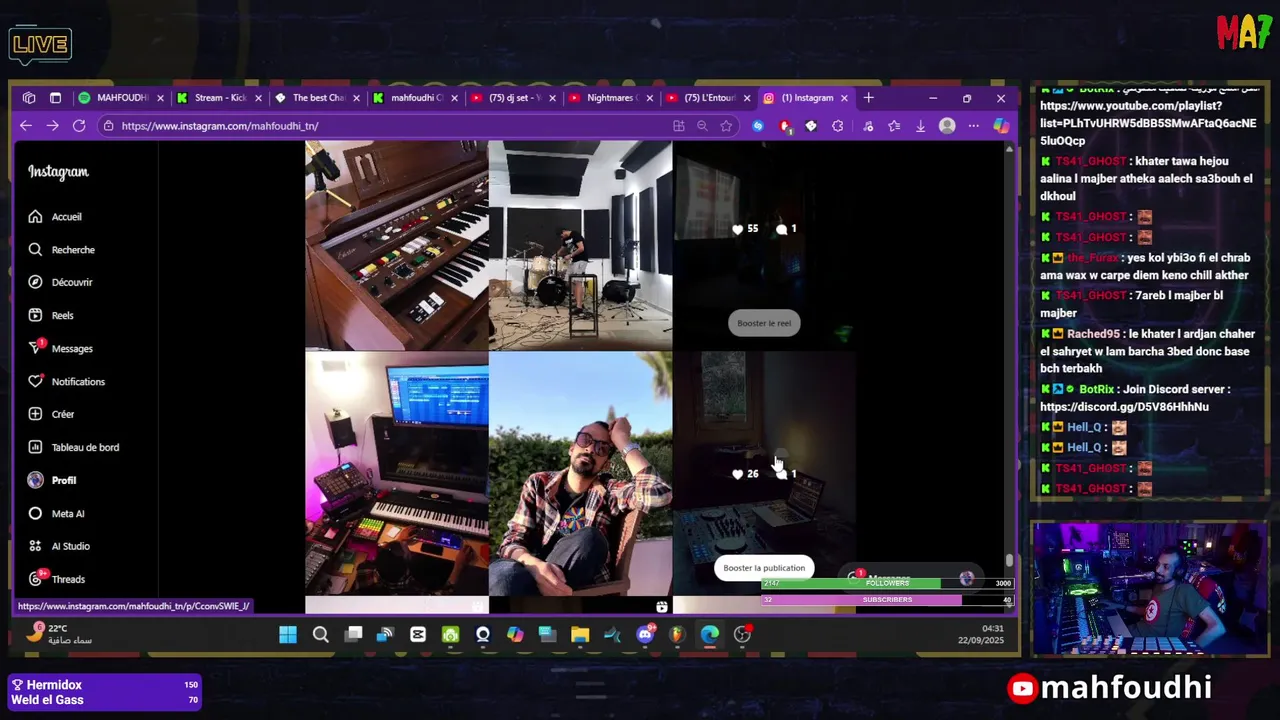The image size is (1280, 720).
Task: Open browser settings and more menu
Action: (x=974, y=126)
